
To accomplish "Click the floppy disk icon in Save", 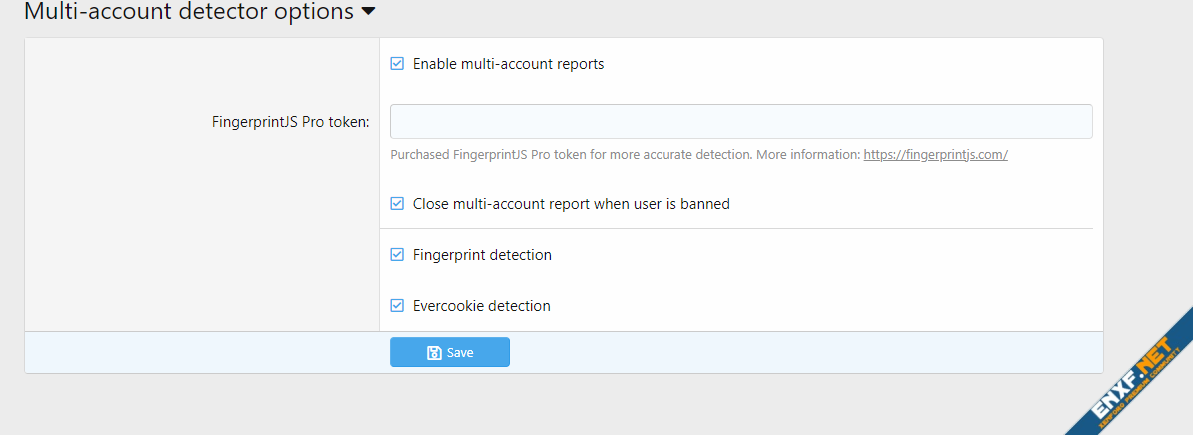I will tap(434, 353).
